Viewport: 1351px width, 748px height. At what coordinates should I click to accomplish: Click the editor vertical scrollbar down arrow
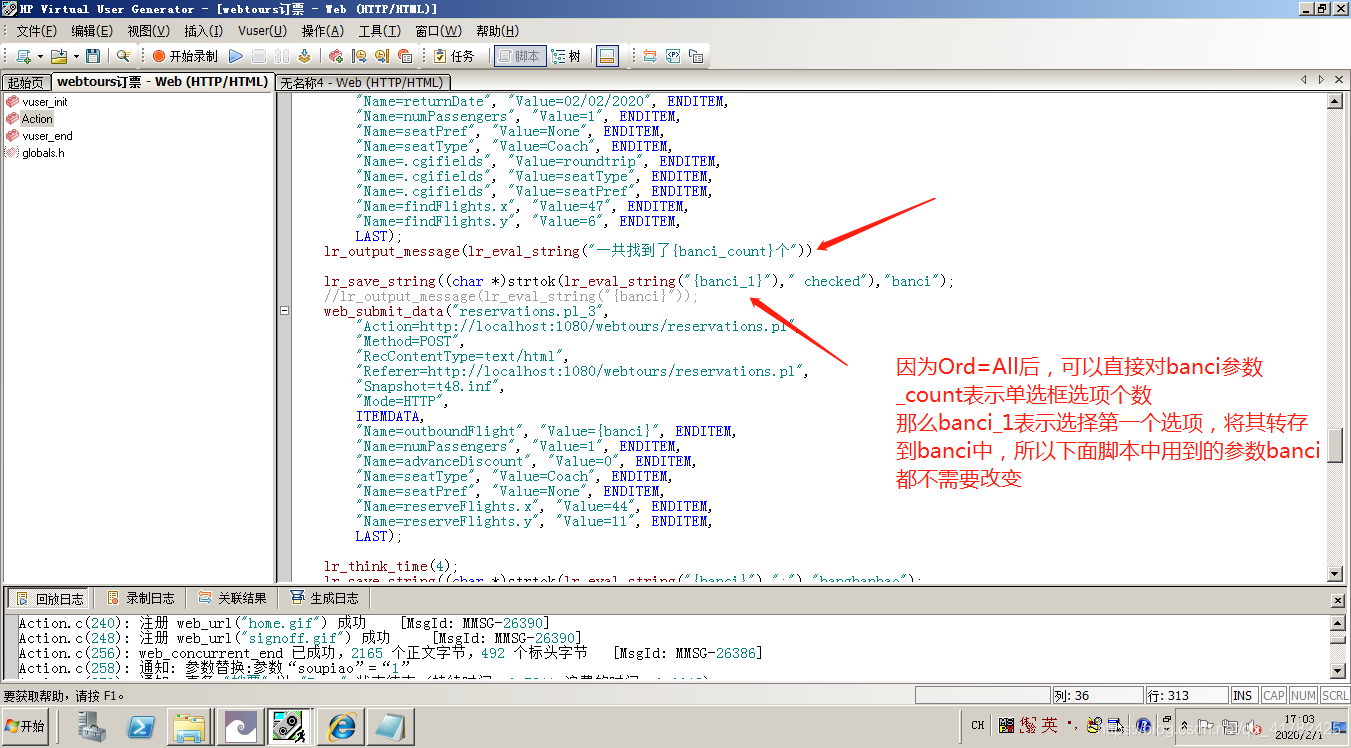(1334, 574)
